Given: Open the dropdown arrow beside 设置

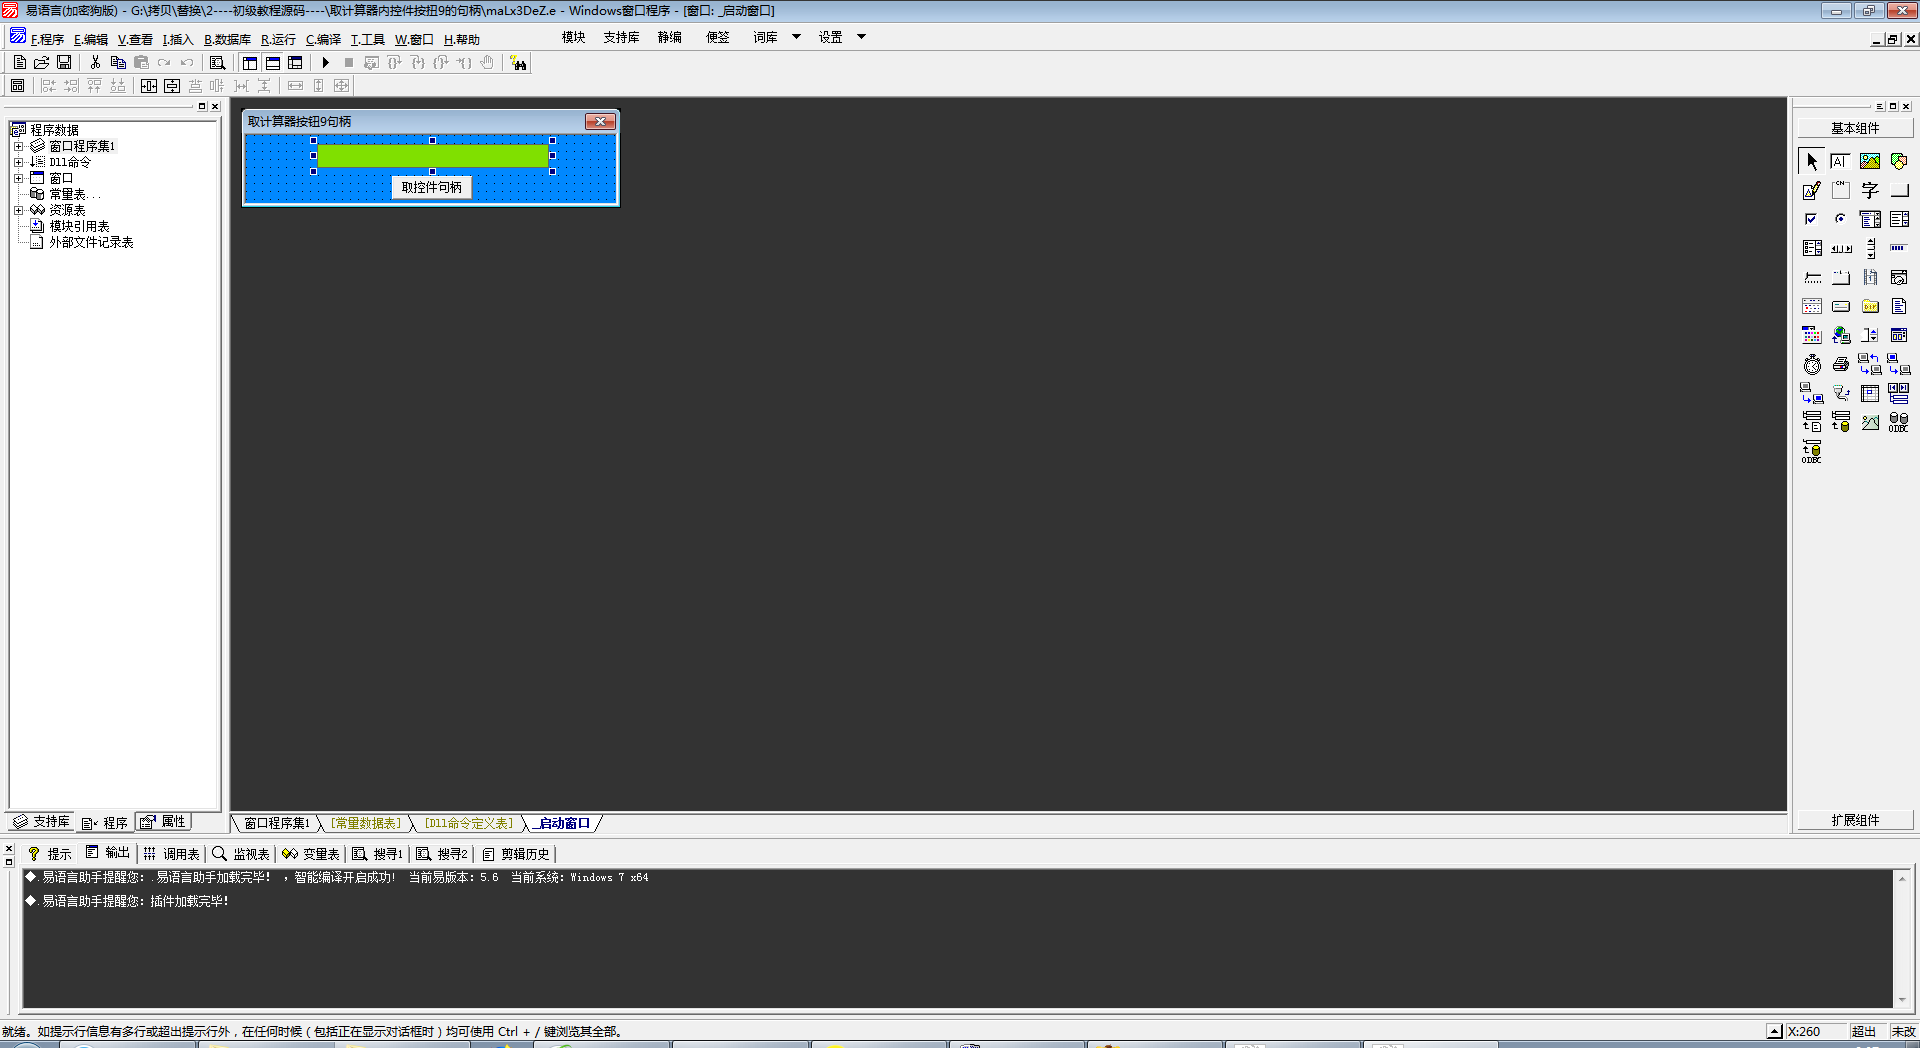Looking at the screenshot, I should 861,37.
